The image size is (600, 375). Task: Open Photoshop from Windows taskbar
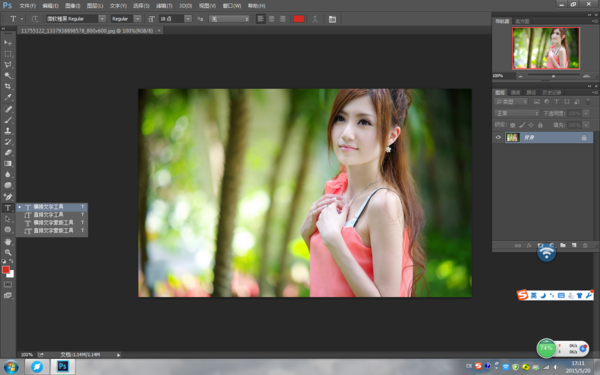[63, 366]
